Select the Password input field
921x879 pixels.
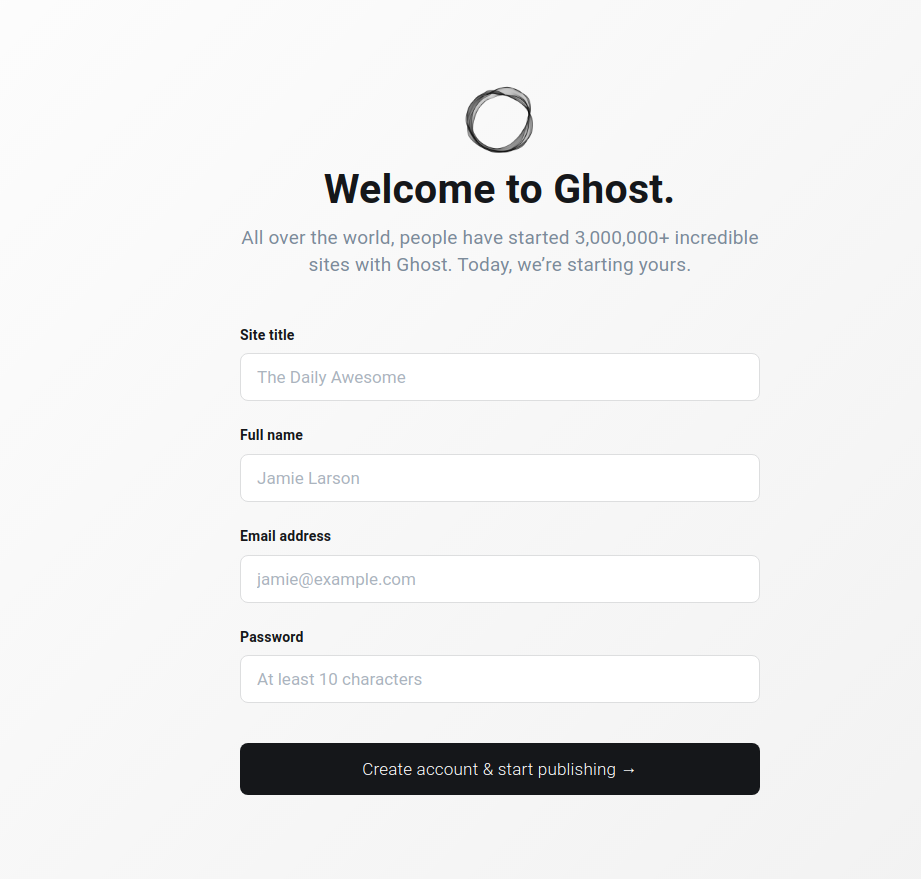[x=500, y=679]
